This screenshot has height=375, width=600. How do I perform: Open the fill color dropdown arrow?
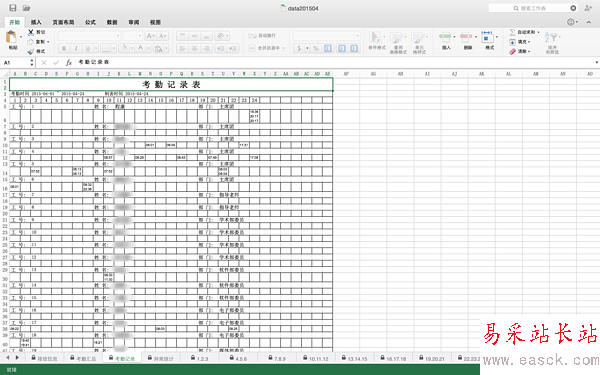pyautogui.click(x=131, y=48)
